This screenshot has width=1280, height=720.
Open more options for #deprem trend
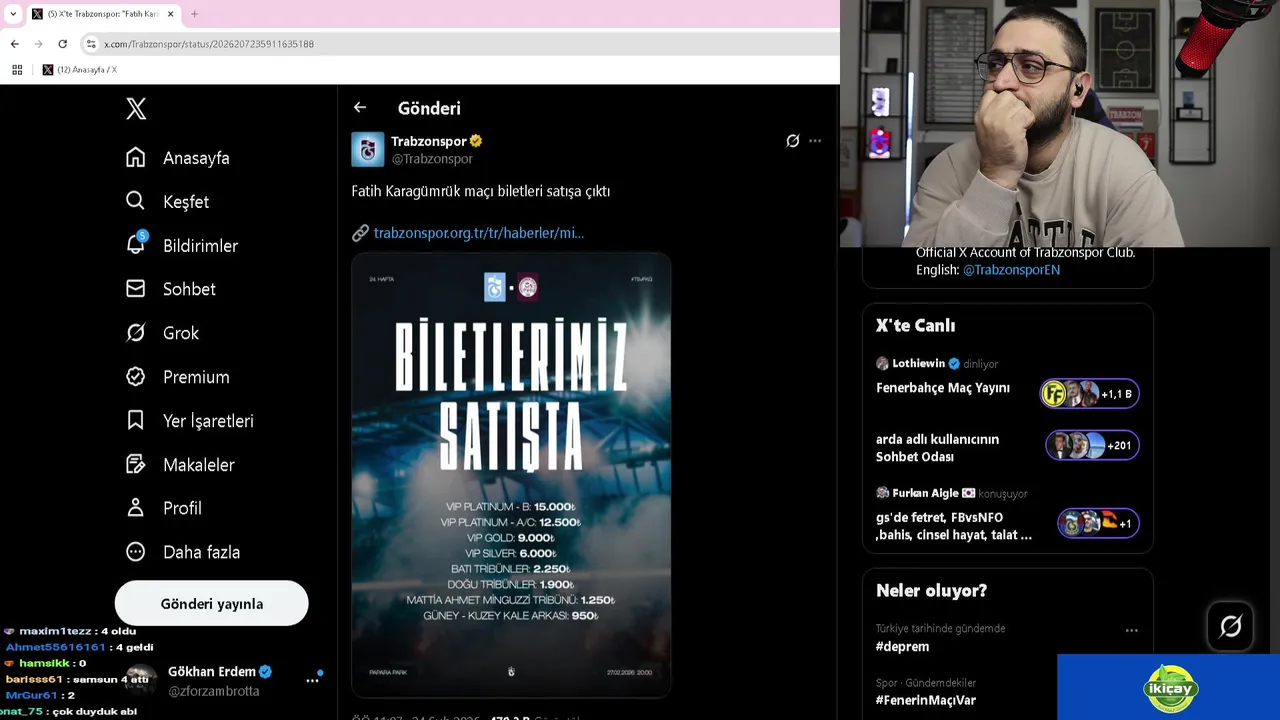point(1131,631)
